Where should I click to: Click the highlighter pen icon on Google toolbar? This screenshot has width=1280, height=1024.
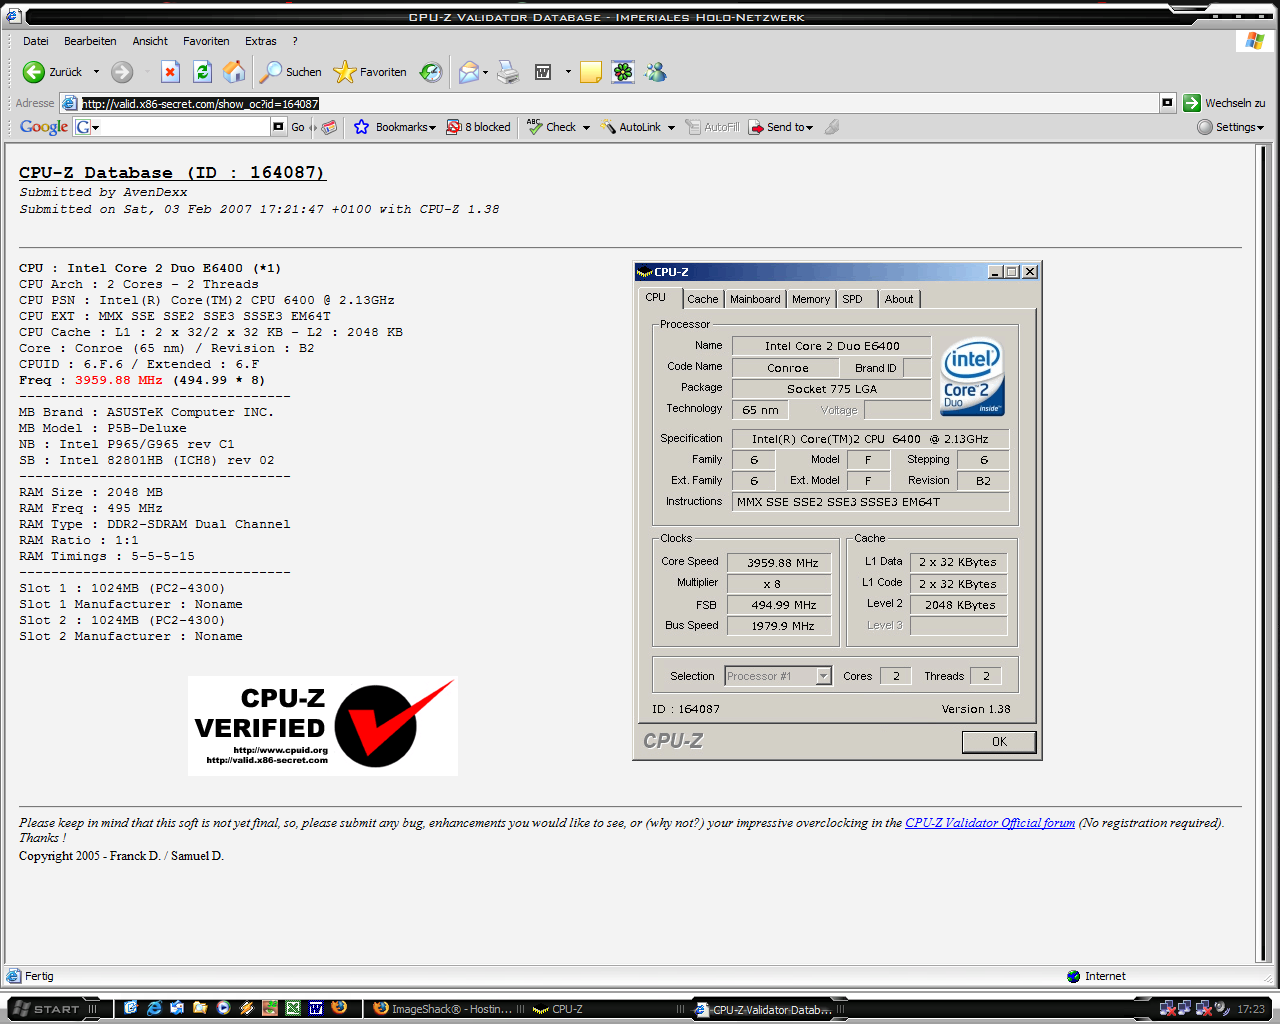(832, 127)
